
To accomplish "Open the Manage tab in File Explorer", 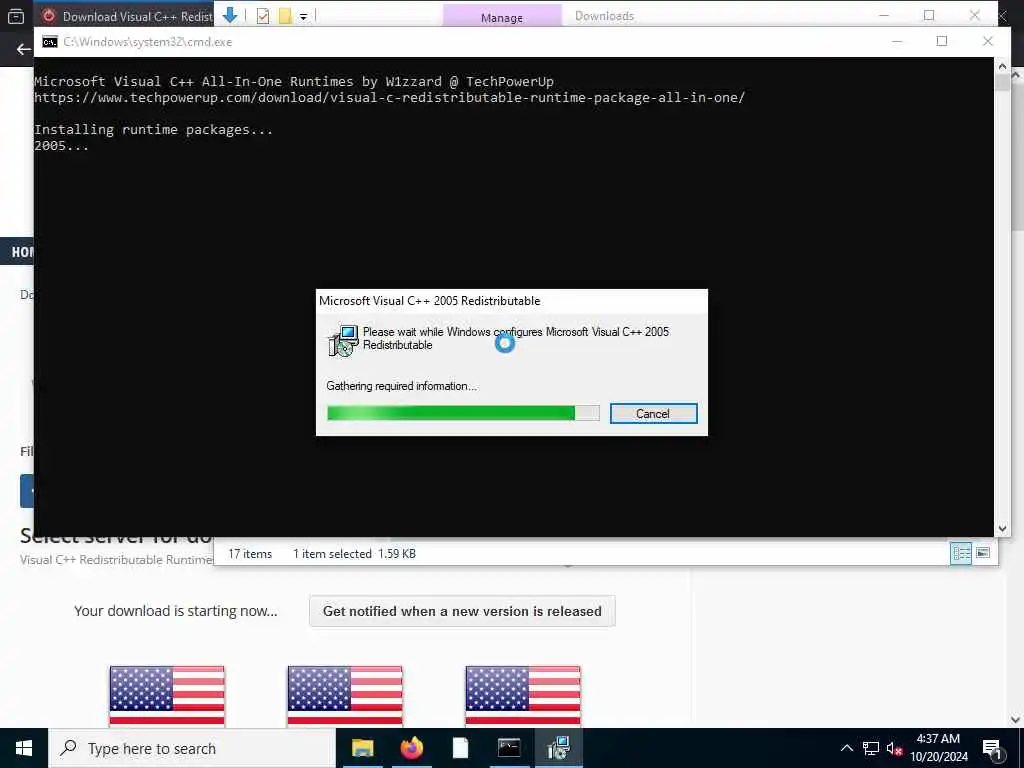I will [x=502, y=16].
